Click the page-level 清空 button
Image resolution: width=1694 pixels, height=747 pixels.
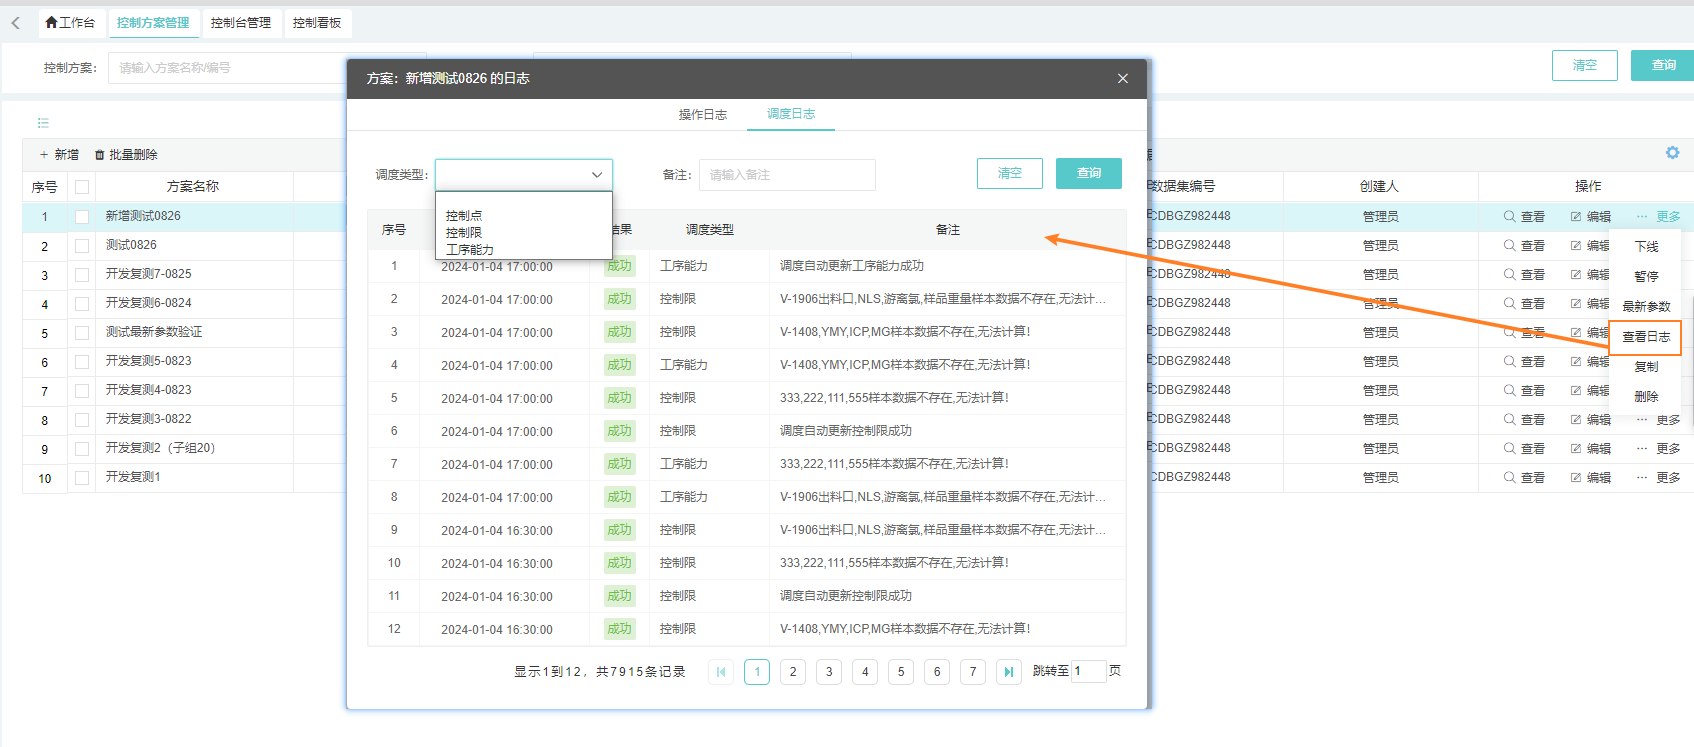[1584, 65]
